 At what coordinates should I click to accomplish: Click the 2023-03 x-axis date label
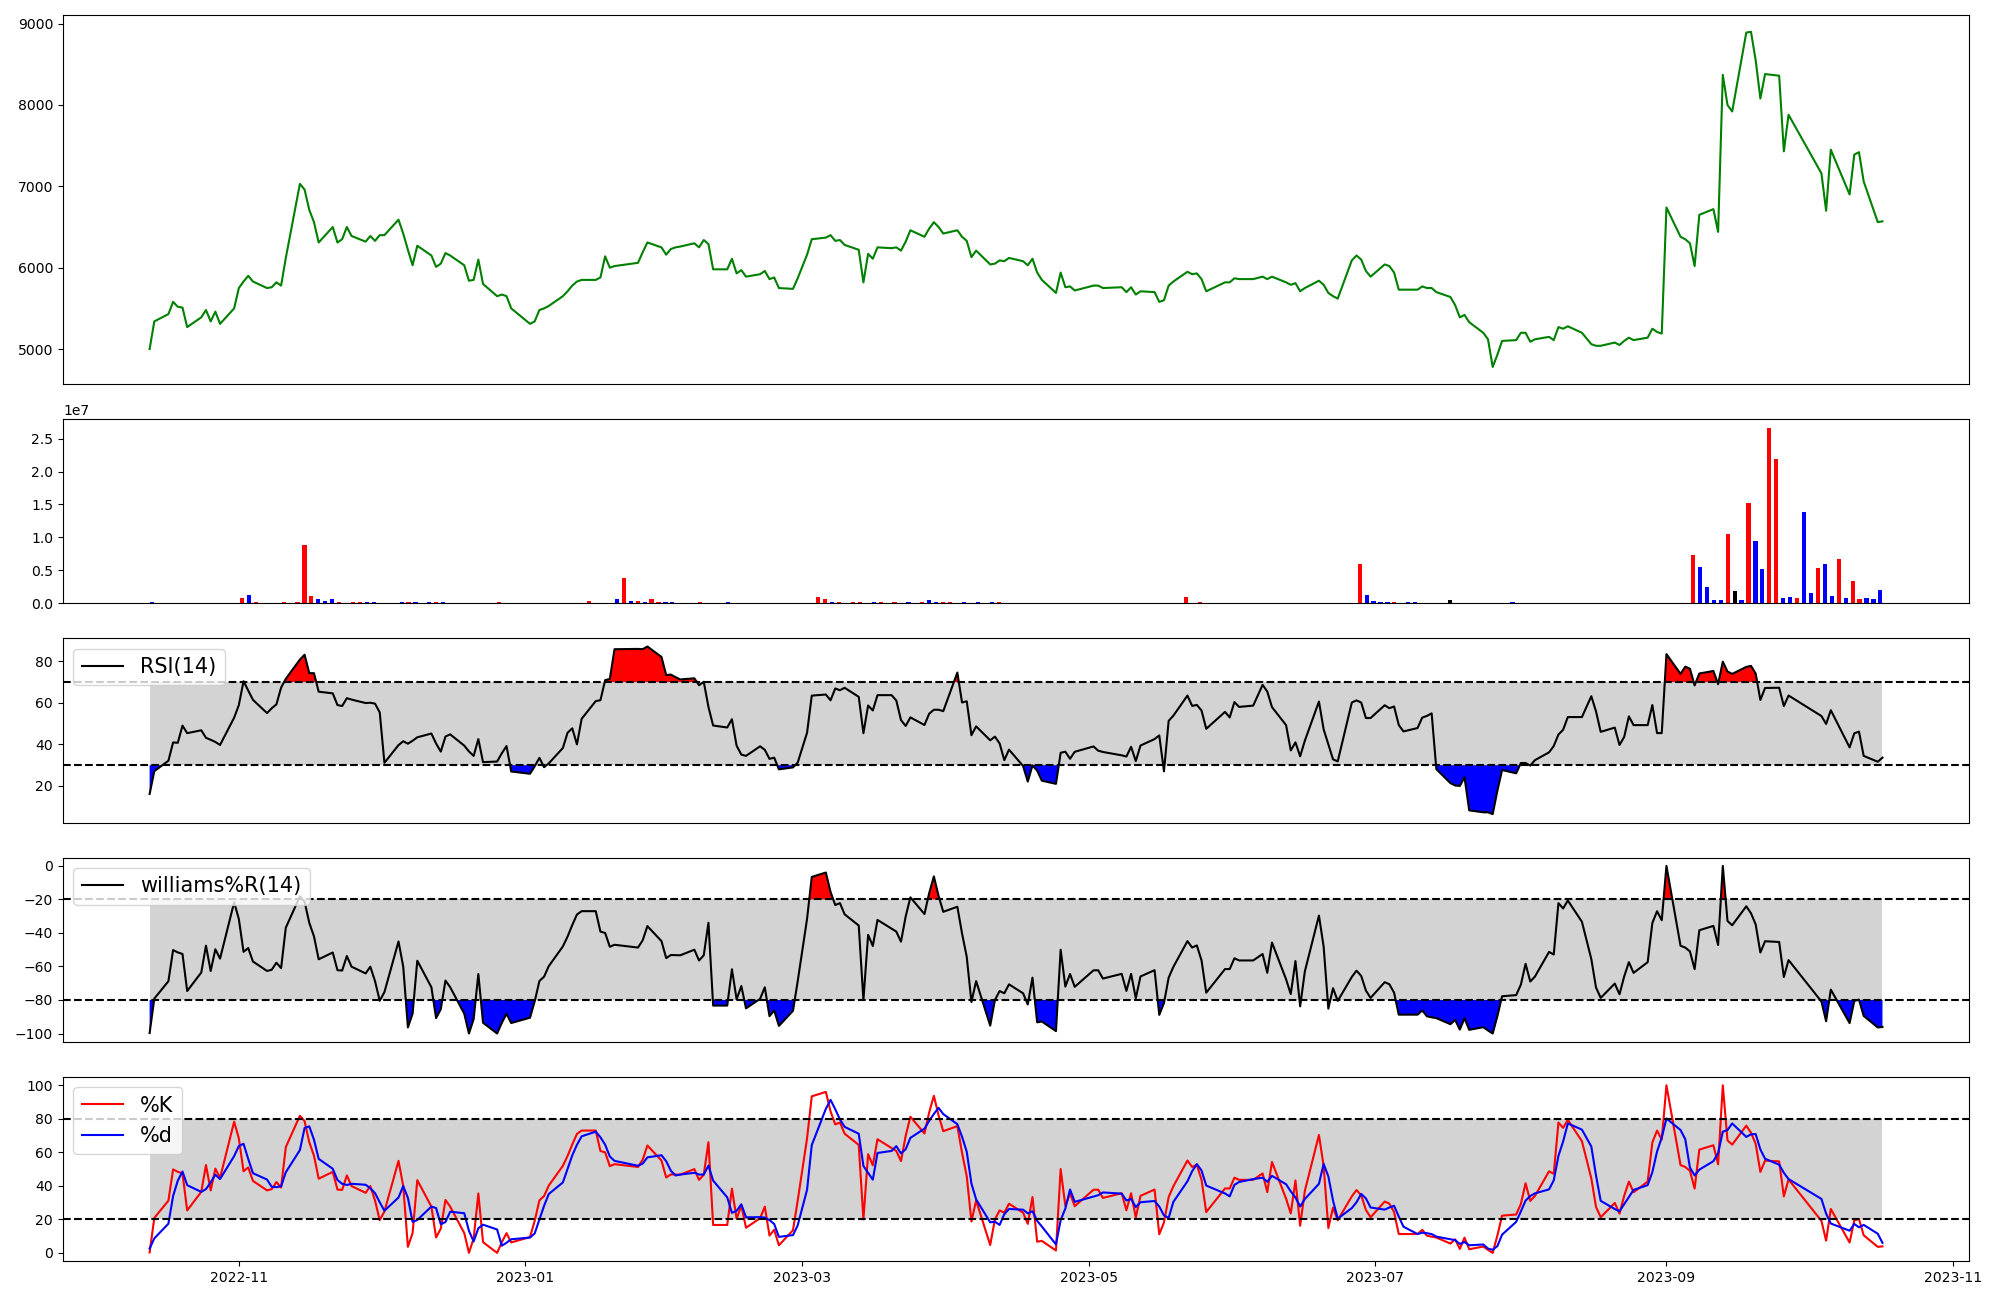(802, 1277)
